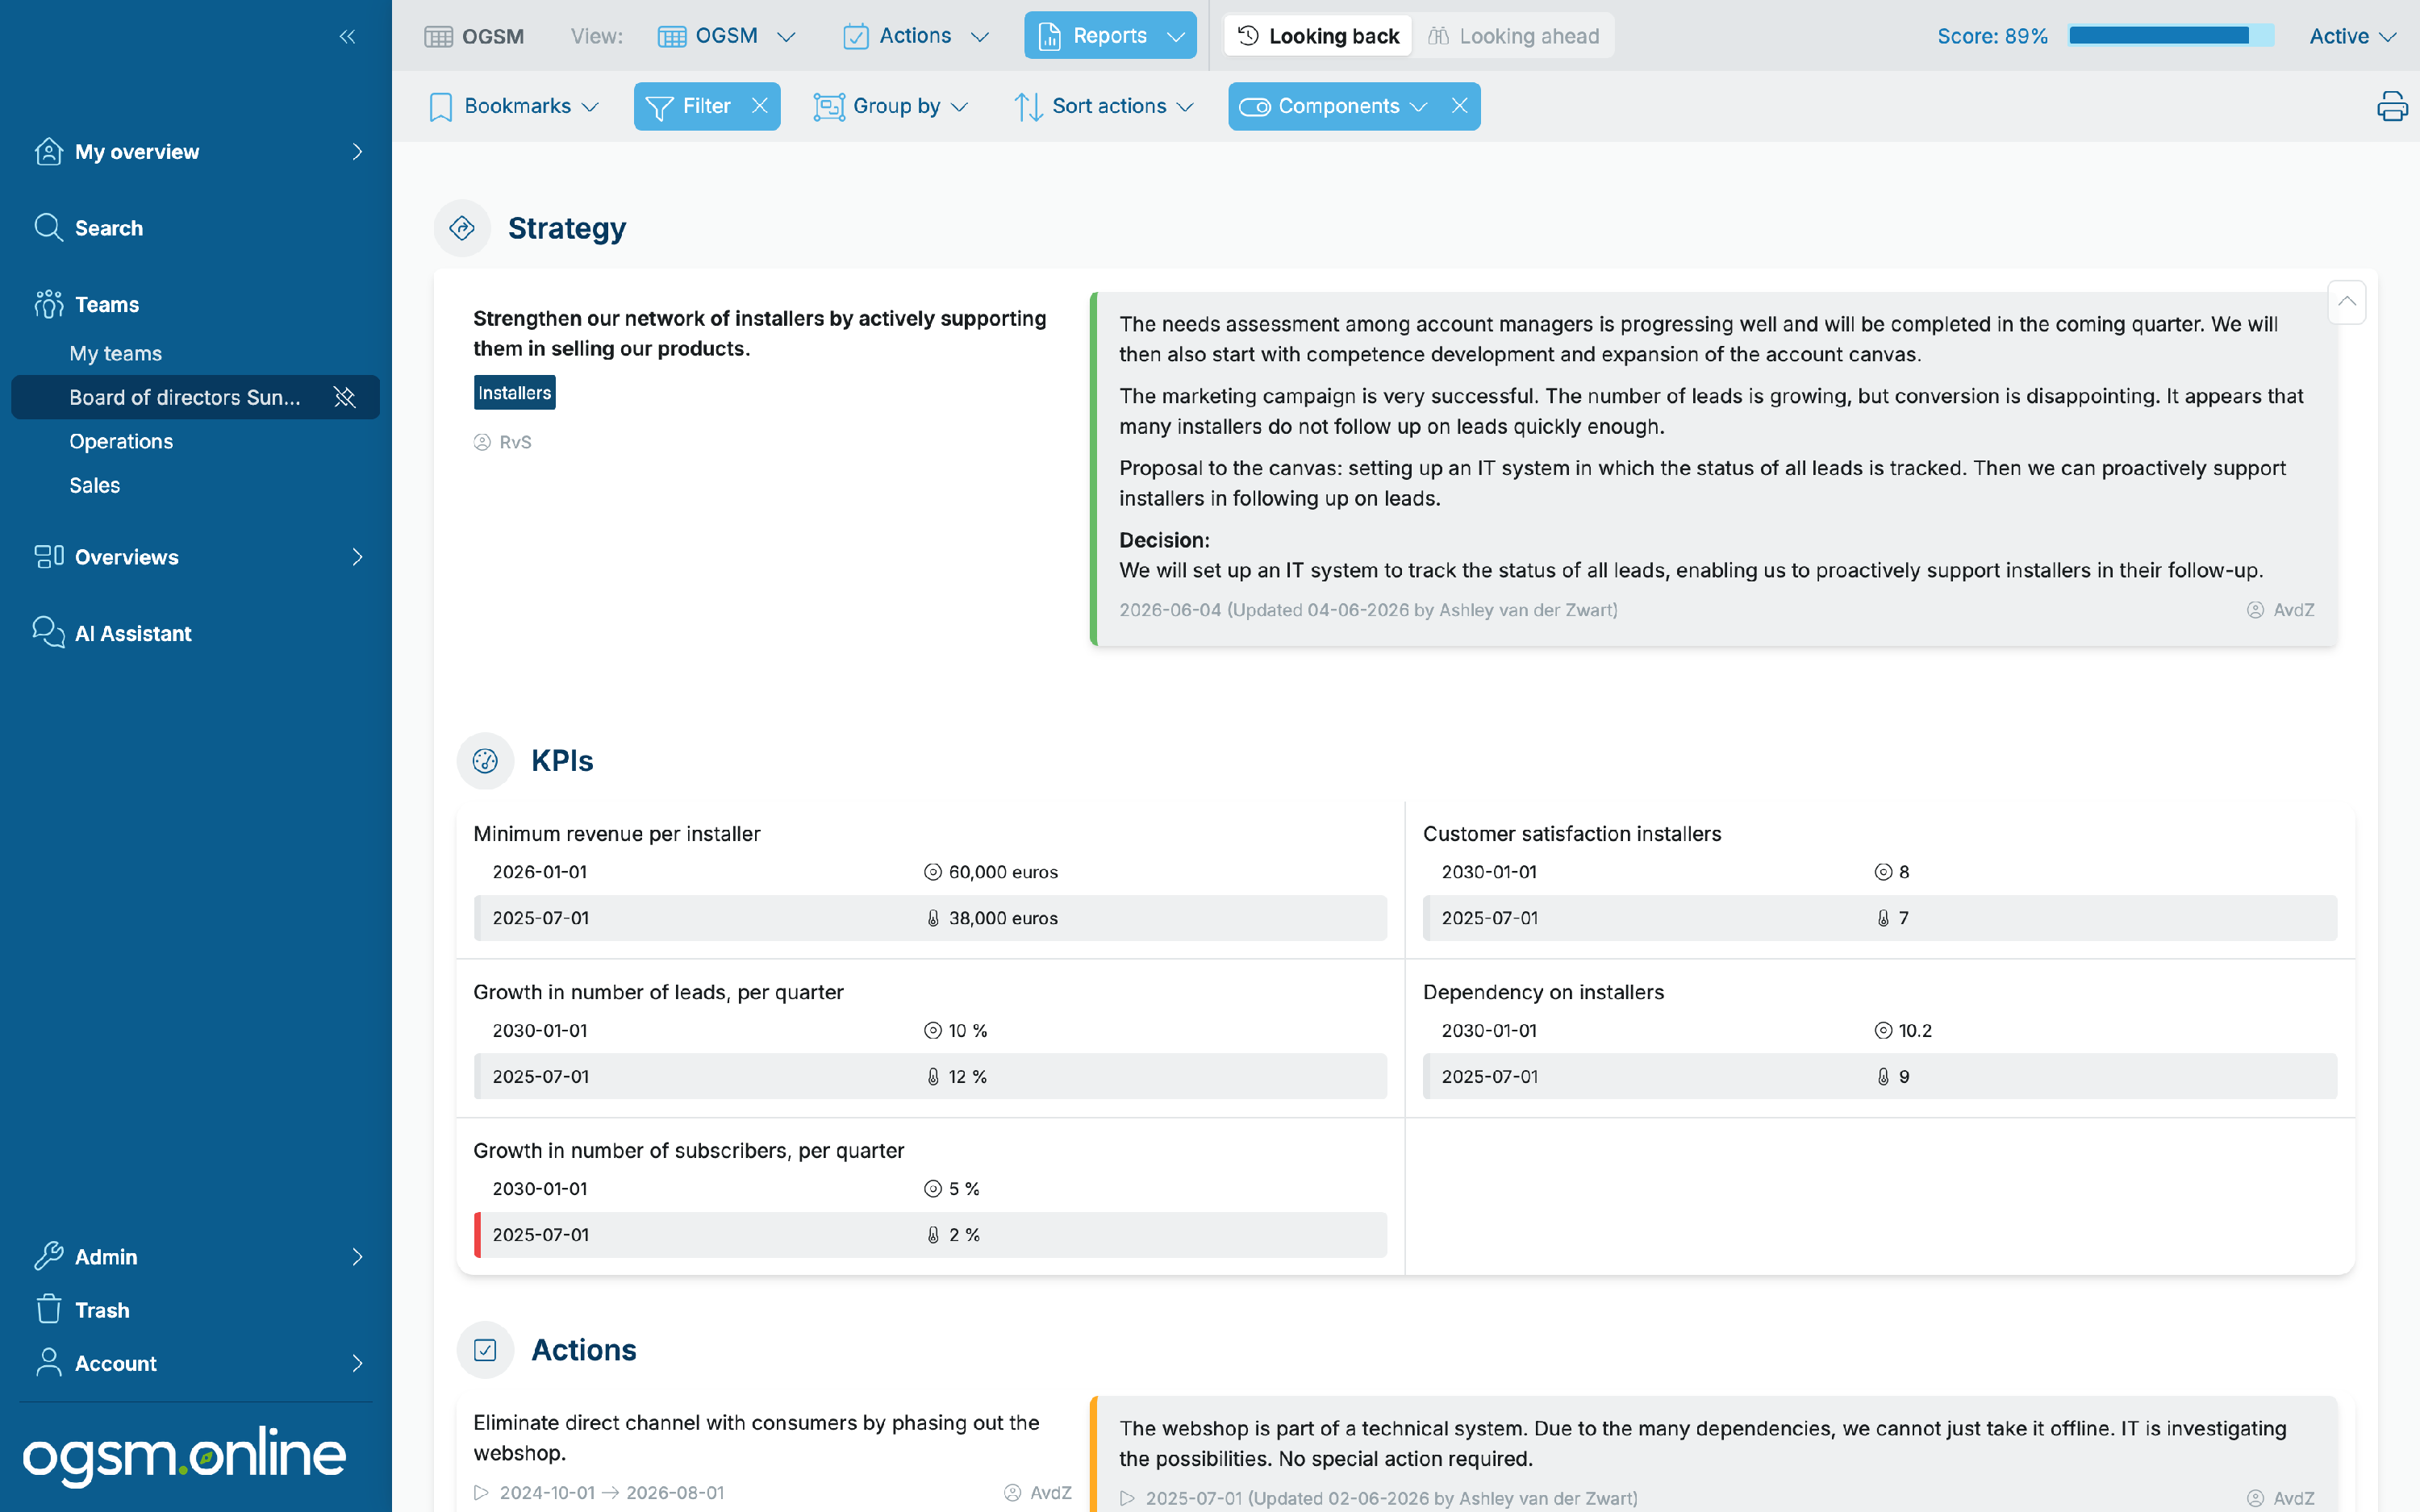Print the report with printer icon
The image size is (2420, 1512).
pos(2392,106)
